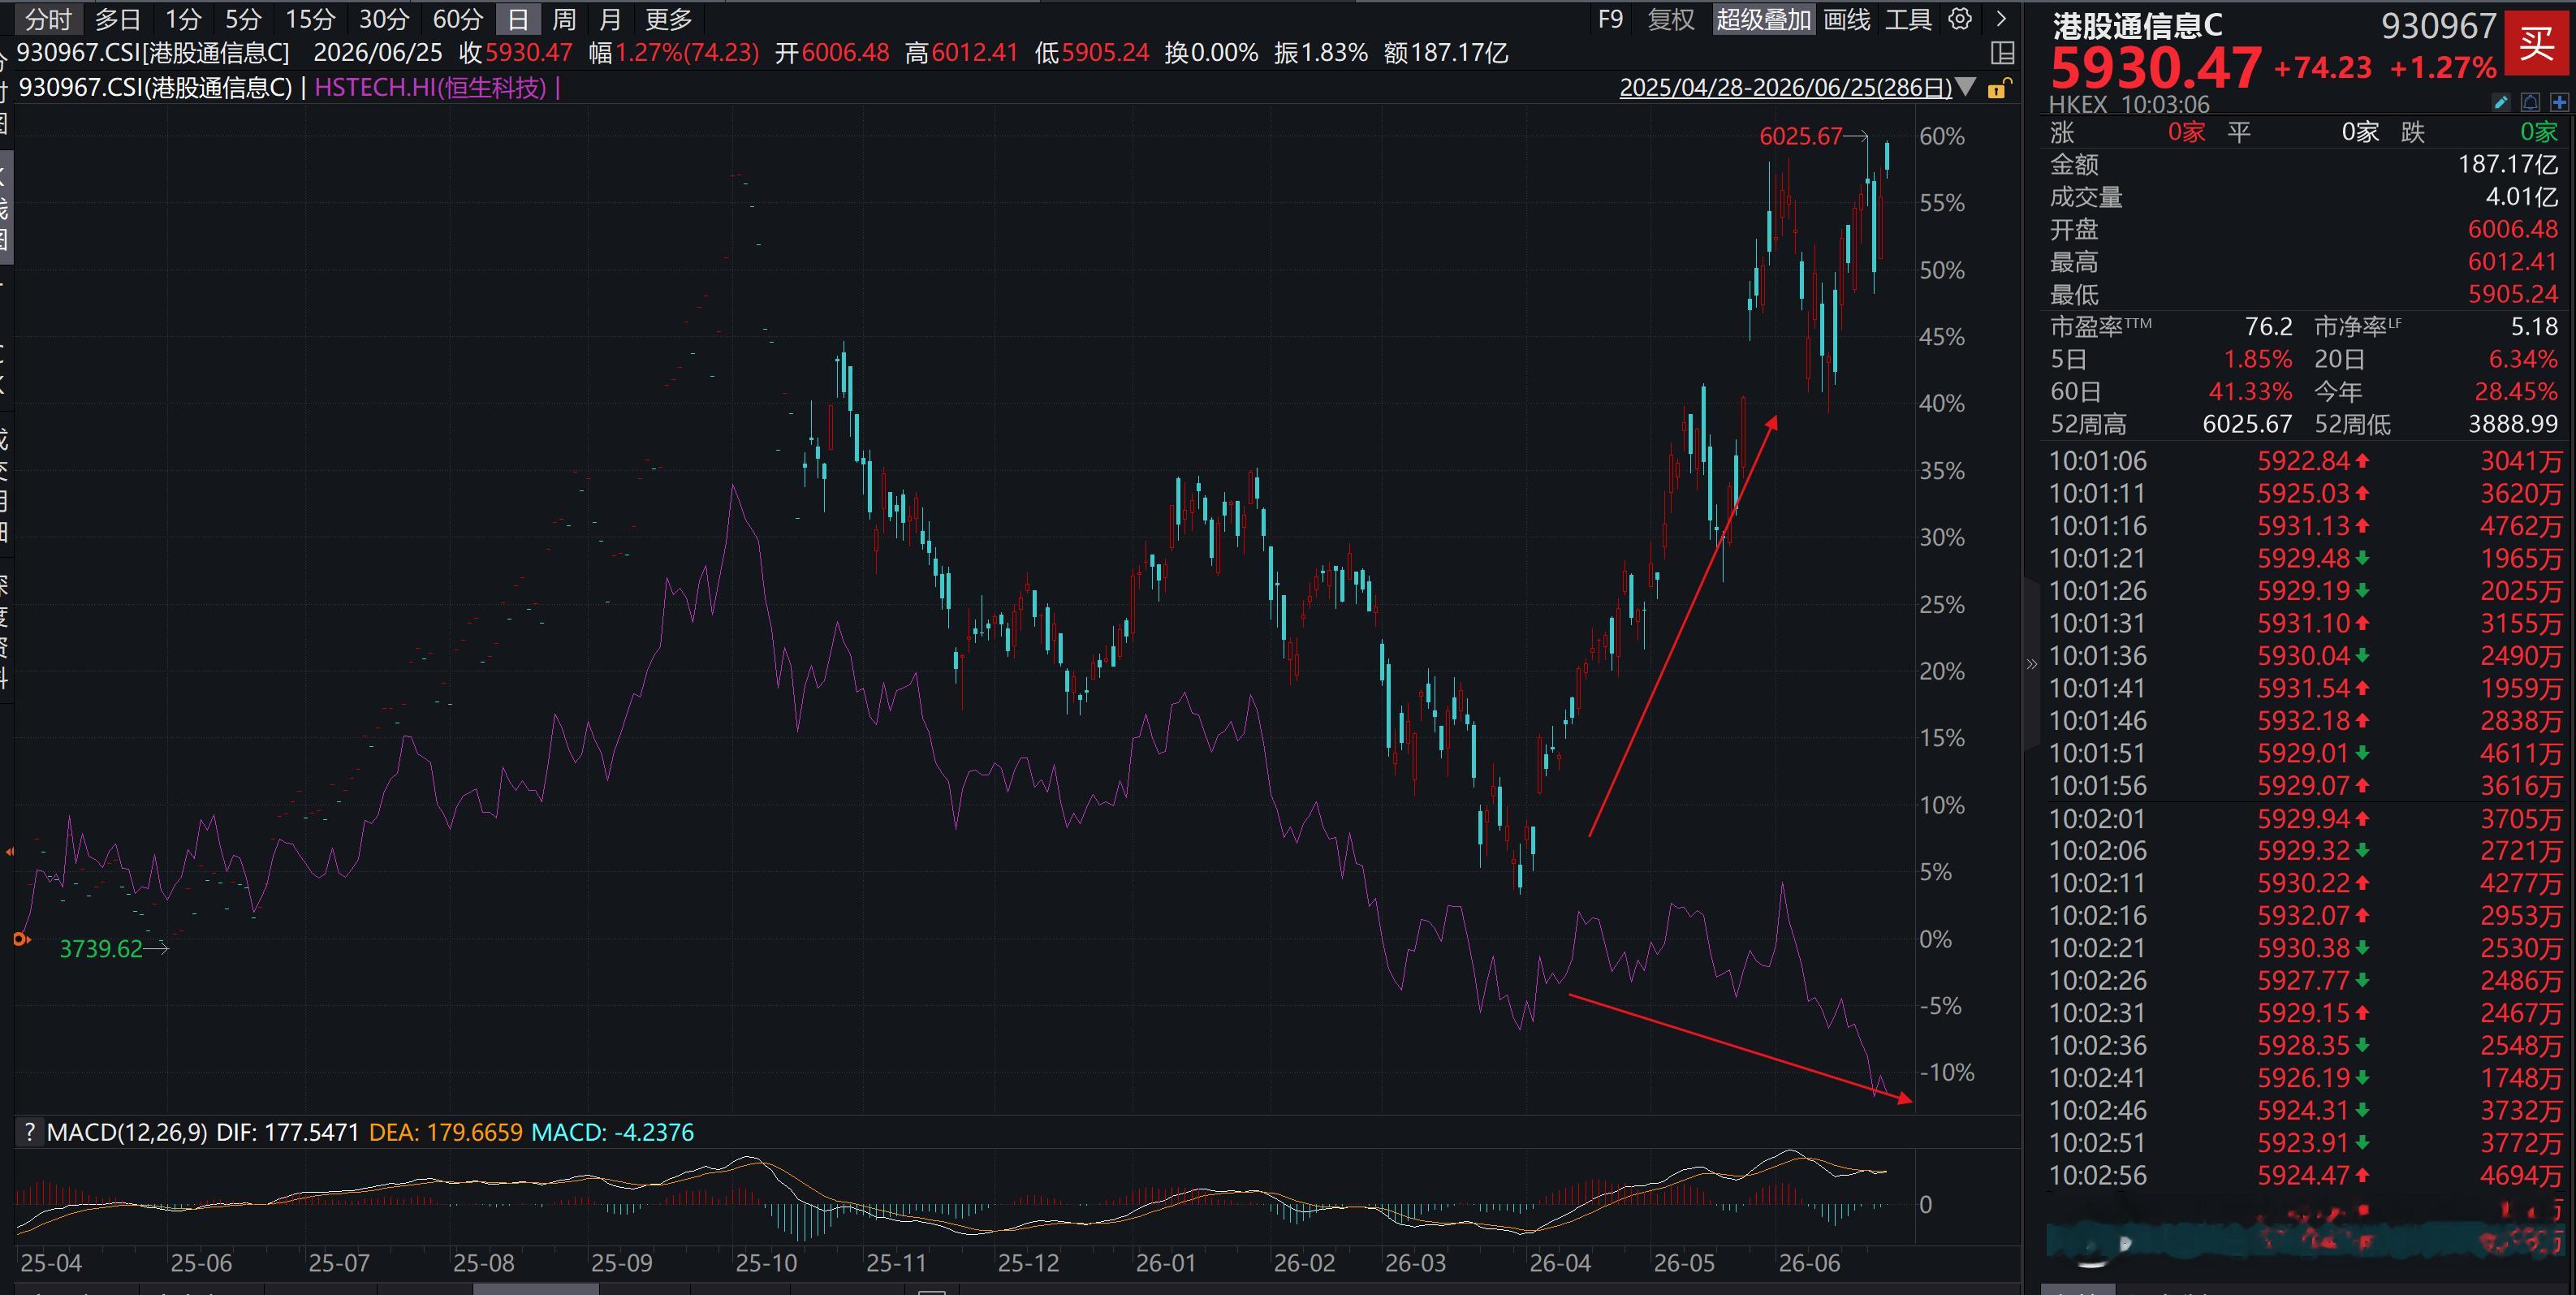Click the 金额 value 187.17亿 in panel
The image size is (2576, 1295).
click(2508, 164)
